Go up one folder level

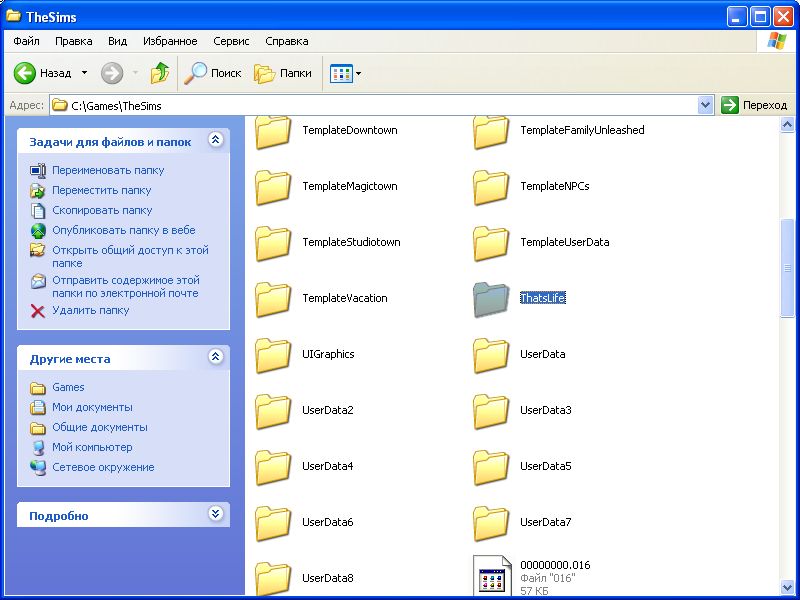[160, 73]
